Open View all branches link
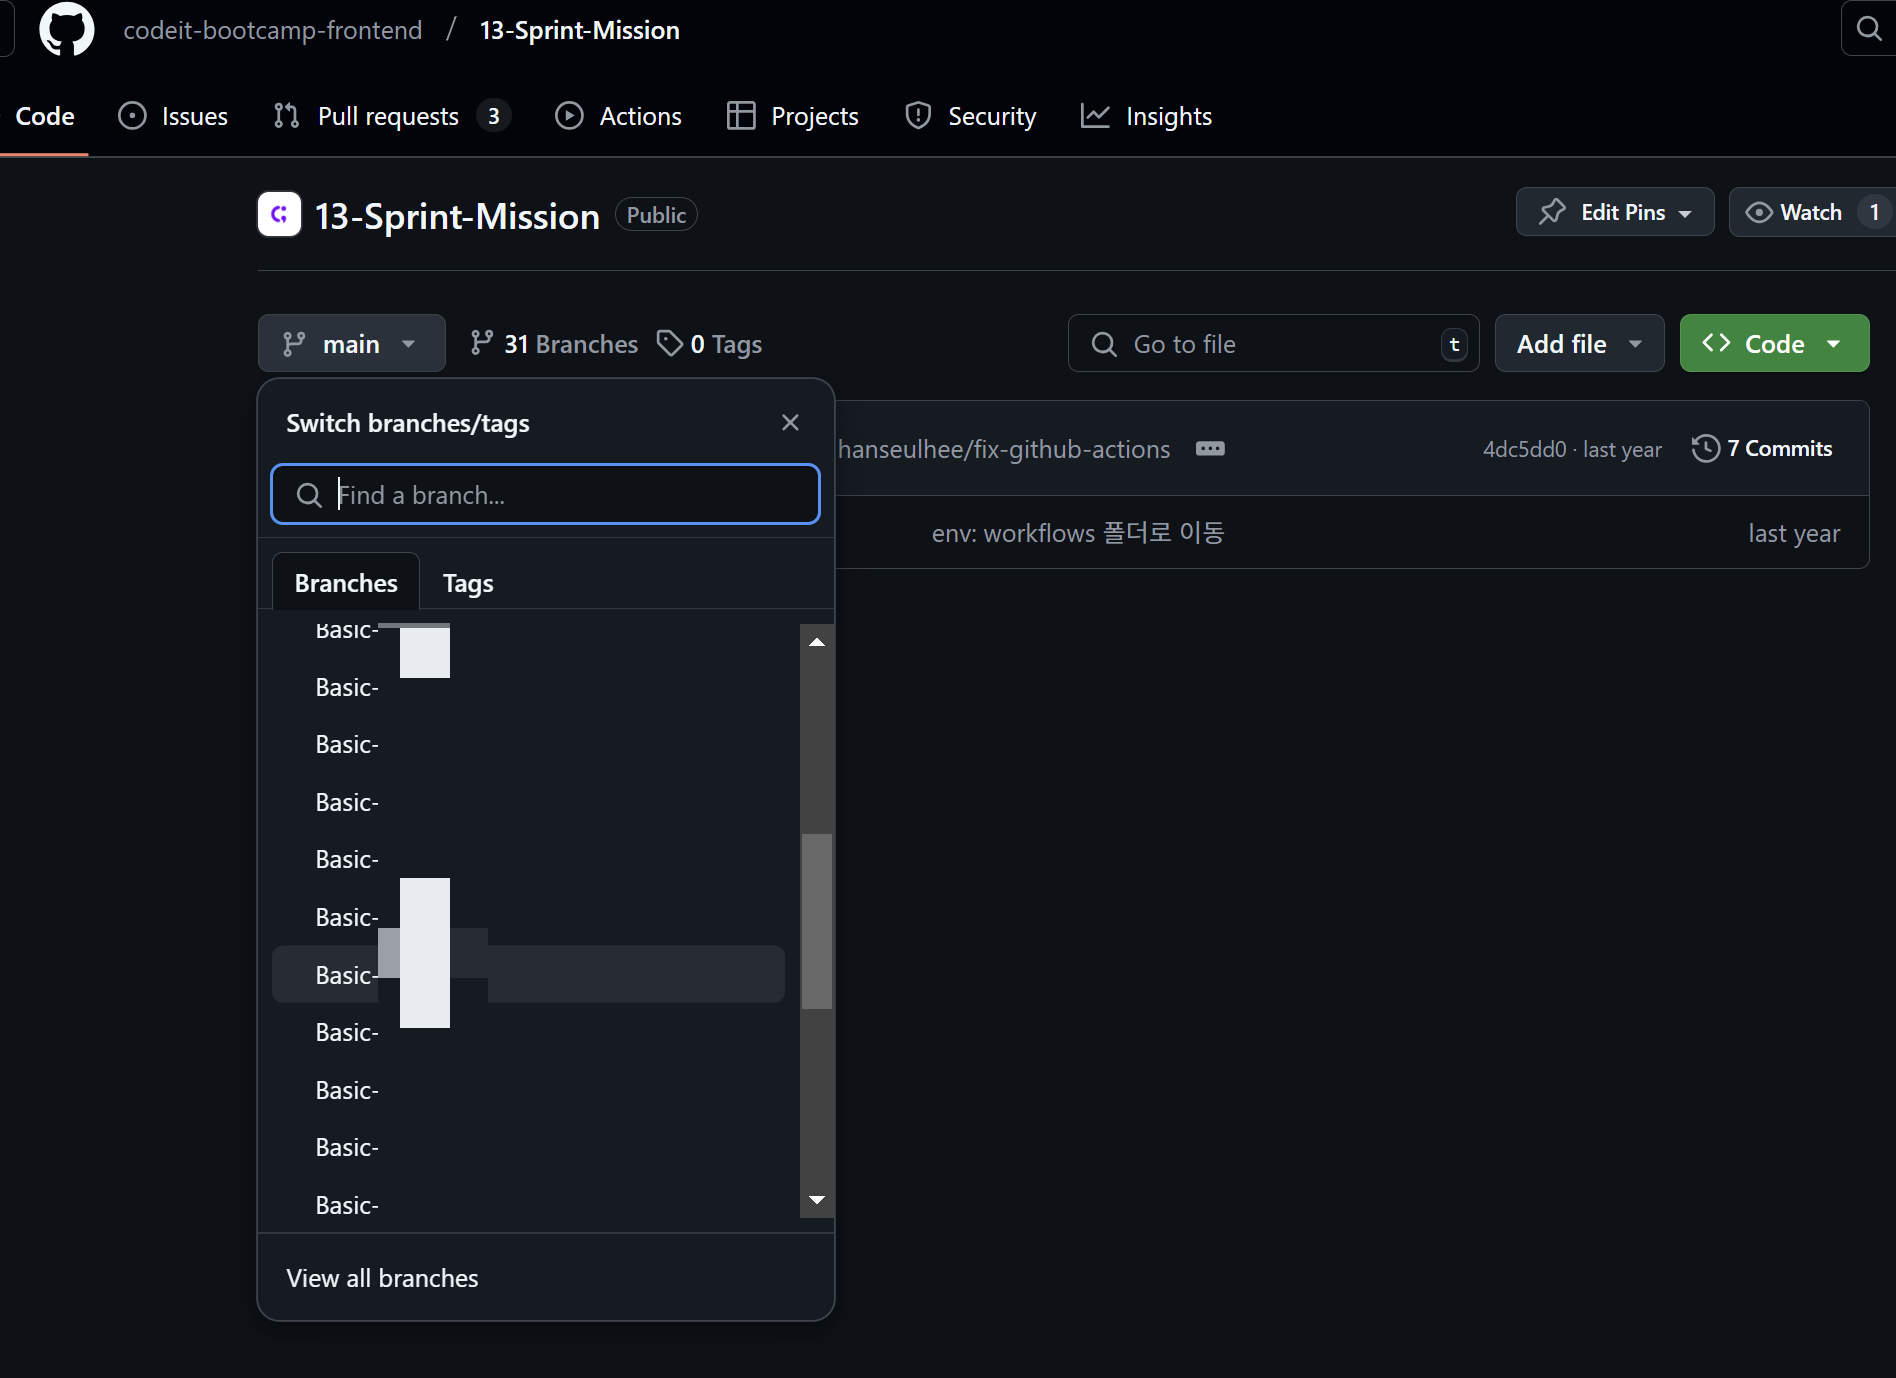This screenshot has height=1378, width=1896. click(x=382, y=1278)
